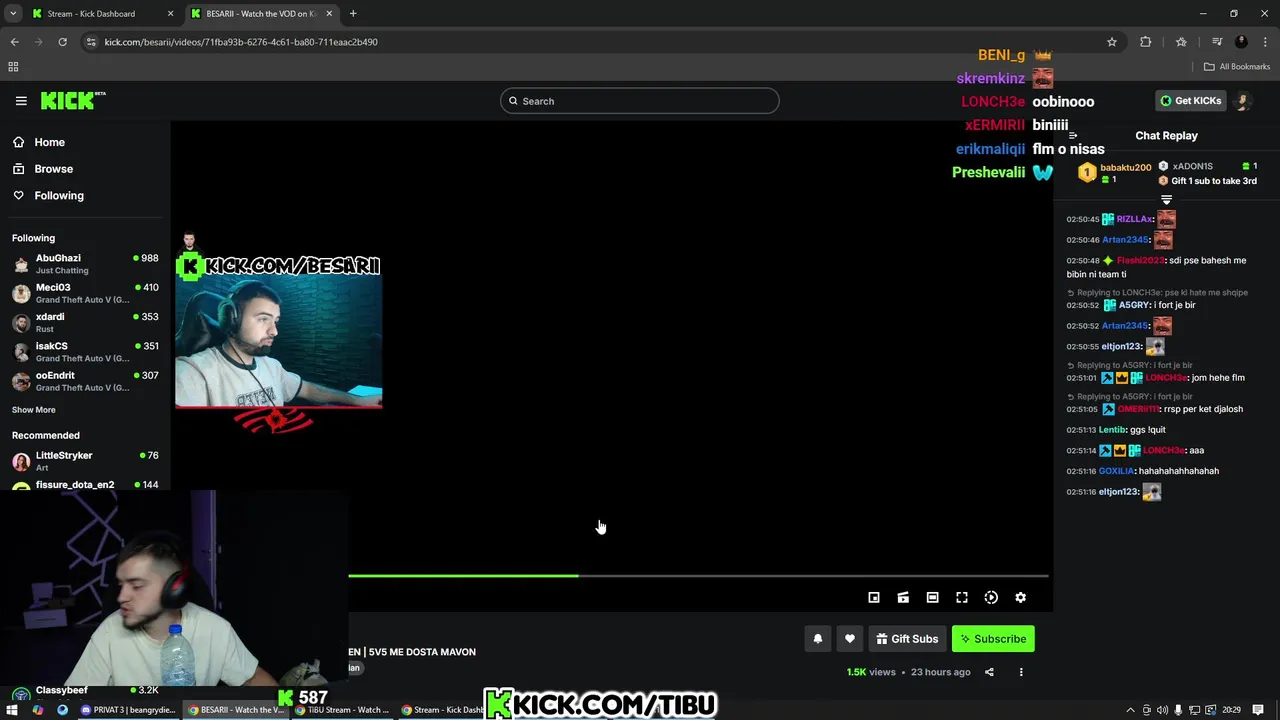Click RIZLLAx username in chat
Image resolution: width=1280 pixels, height=720 pixels.
click(x=1135, y=219)
